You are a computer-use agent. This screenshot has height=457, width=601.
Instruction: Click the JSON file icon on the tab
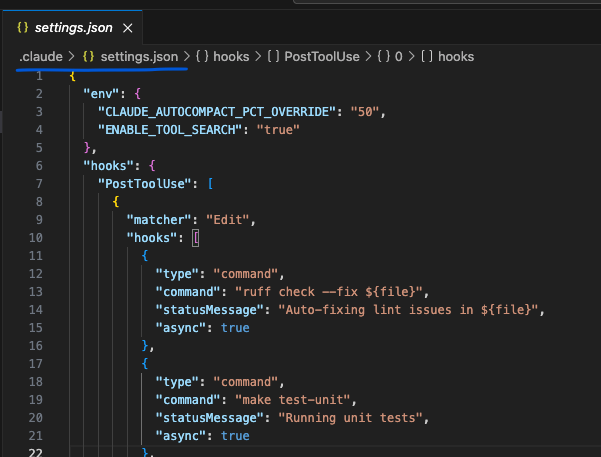[23, 27]
